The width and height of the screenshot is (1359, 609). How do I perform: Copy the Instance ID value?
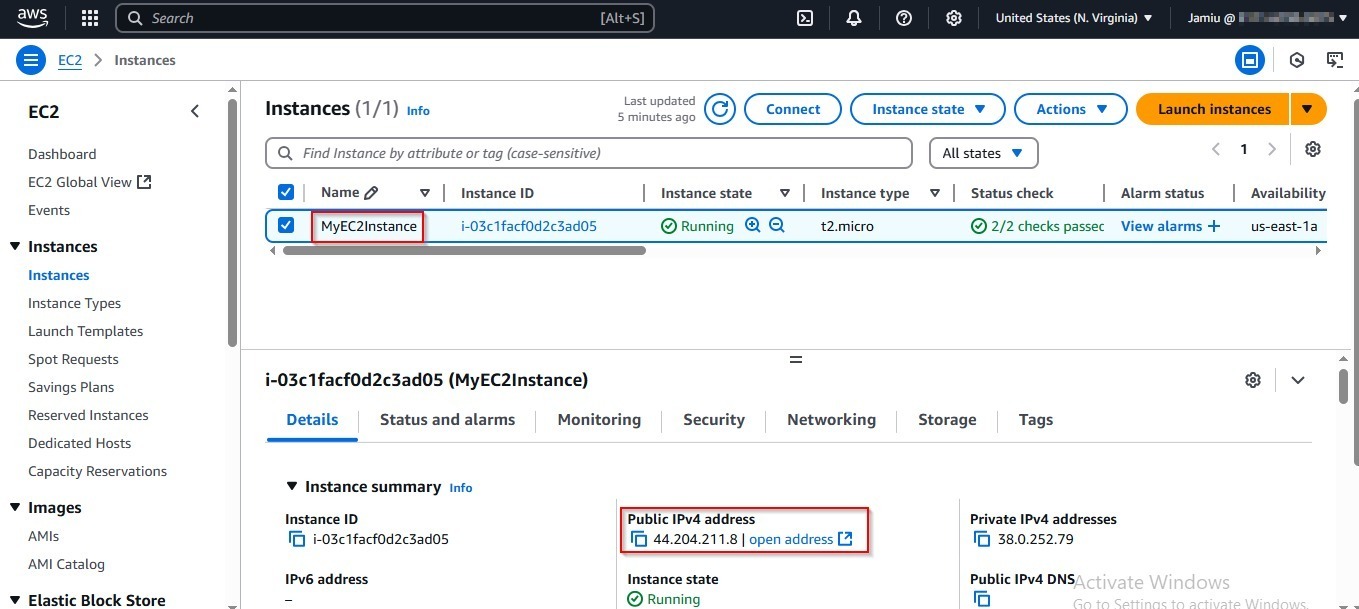[297, 539]
